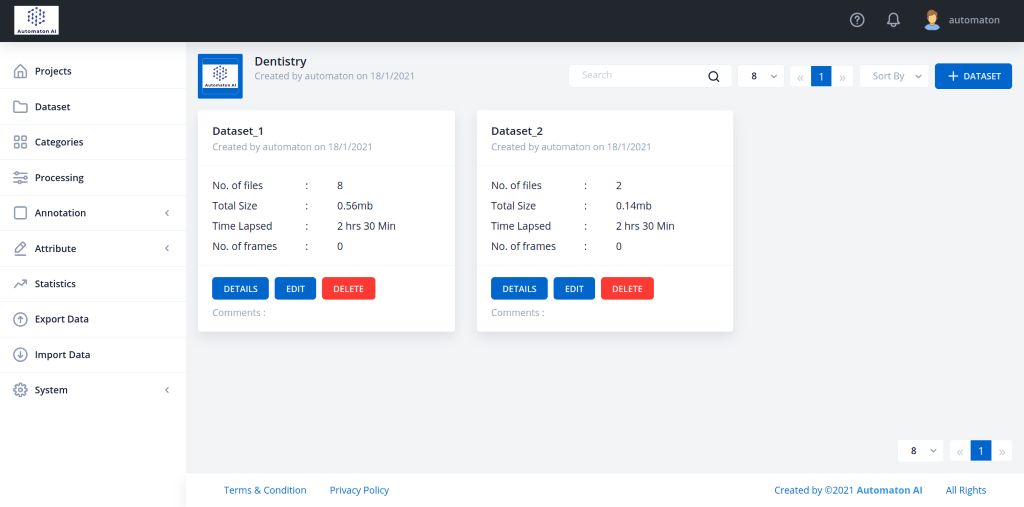
Task: Expand the Attribute submenu
Action: 167,249
